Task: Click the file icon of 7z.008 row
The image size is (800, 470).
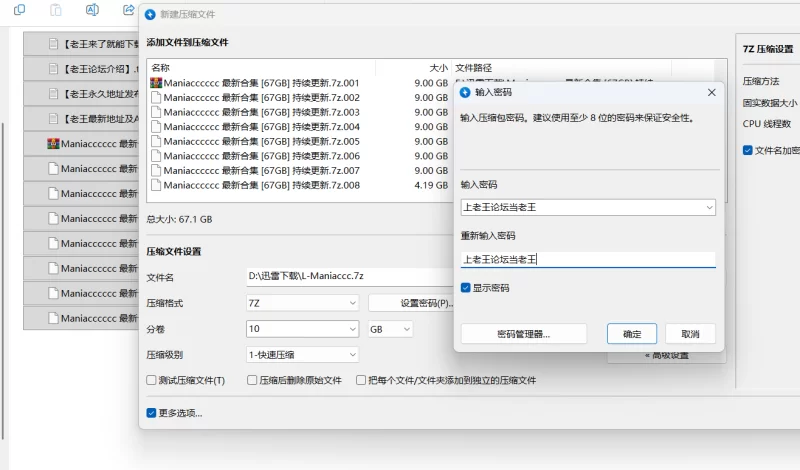Action: pos(156,185)
